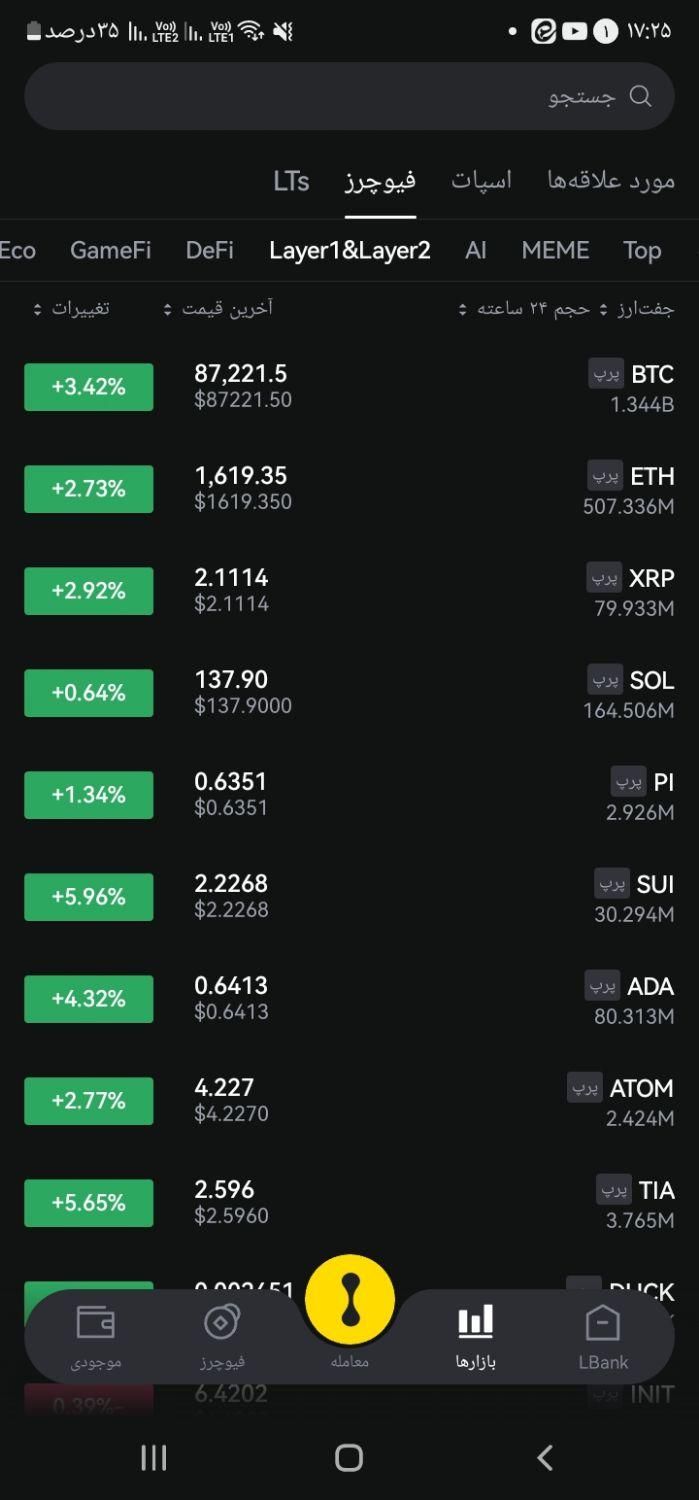This screenshot has width=699, height=1500.
Task: Tap the Android back arrow
Action: pos(545,1458)
